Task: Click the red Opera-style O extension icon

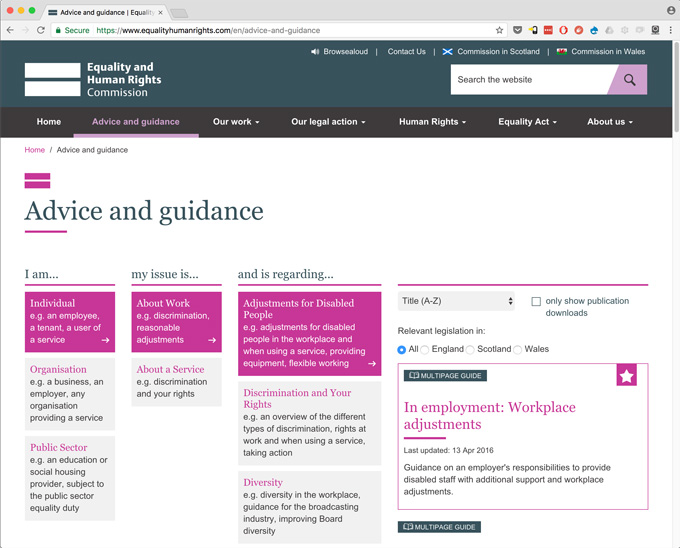Action: 563,30
